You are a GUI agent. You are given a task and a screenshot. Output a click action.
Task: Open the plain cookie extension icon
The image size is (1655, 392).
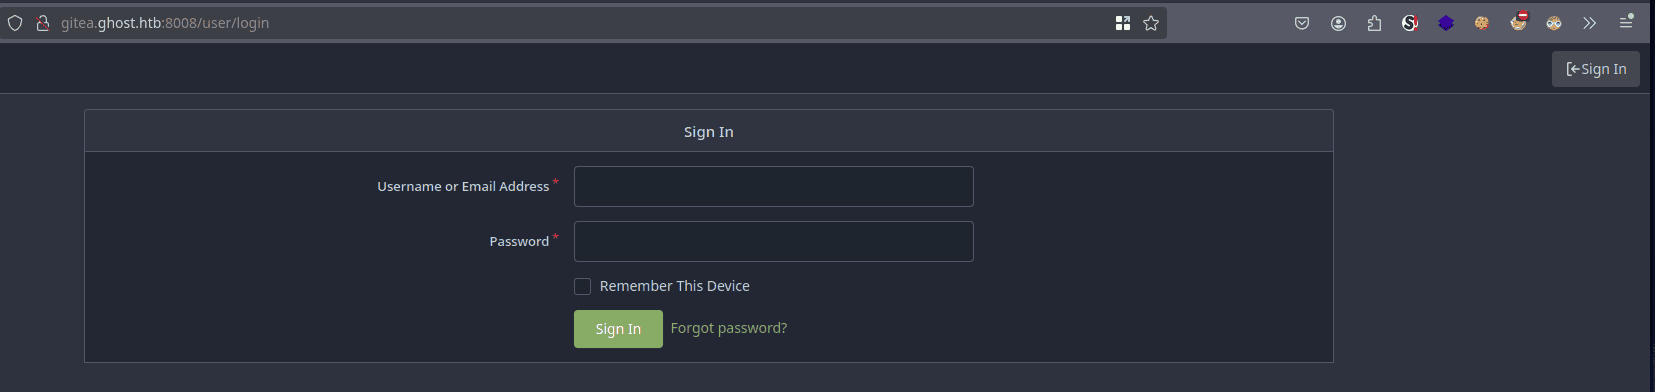click(1482, 23)
